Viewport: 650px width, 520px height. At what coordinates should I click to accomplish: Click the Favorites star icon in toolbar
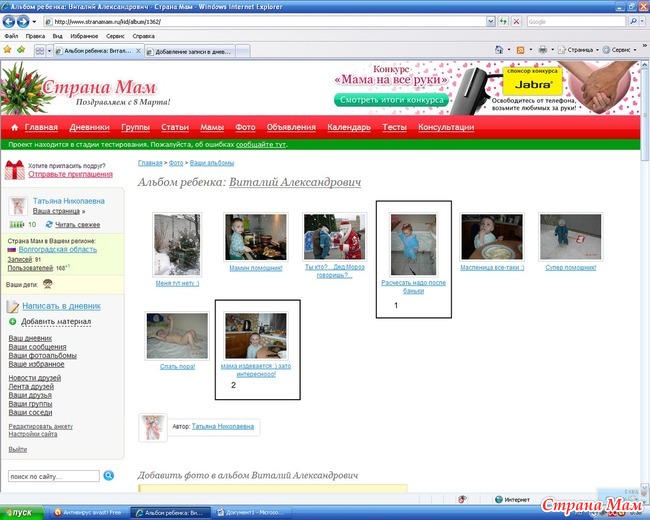click(8, 49)
